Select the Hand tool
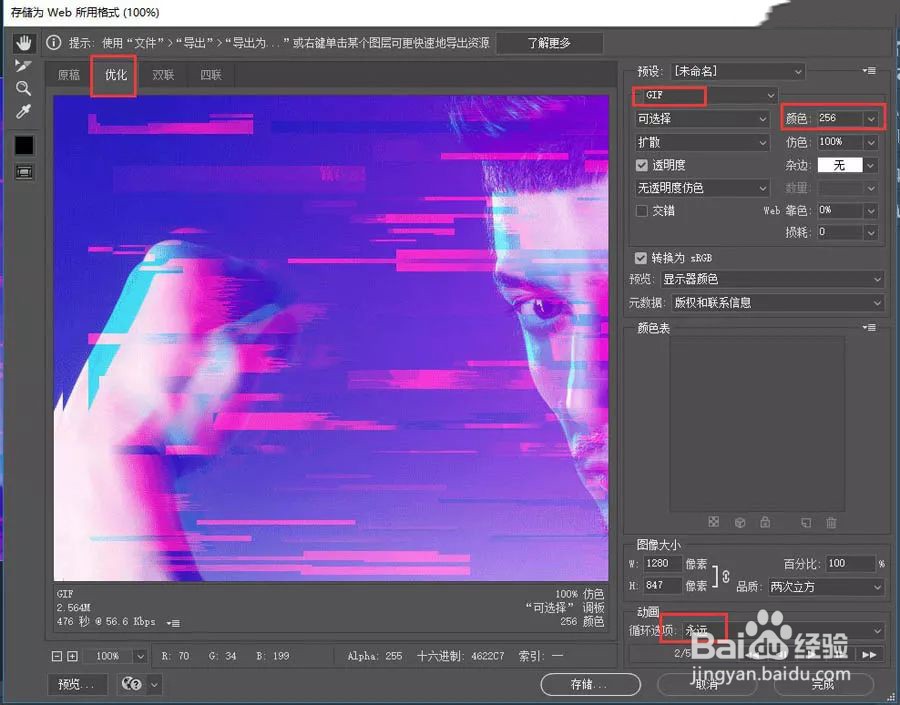 pos(24,42)
